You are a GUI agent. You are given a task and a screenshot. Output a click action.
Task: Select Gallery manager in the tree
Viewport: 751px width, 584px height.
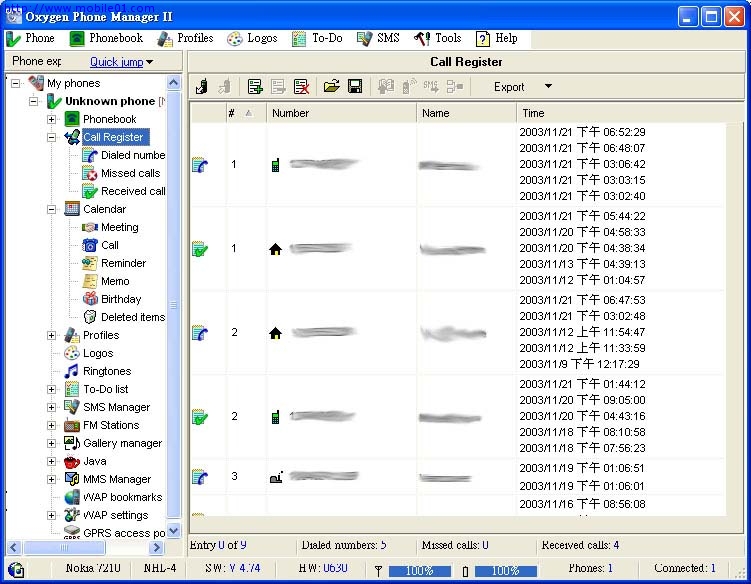pyautogui.click(x=123, y=443)
